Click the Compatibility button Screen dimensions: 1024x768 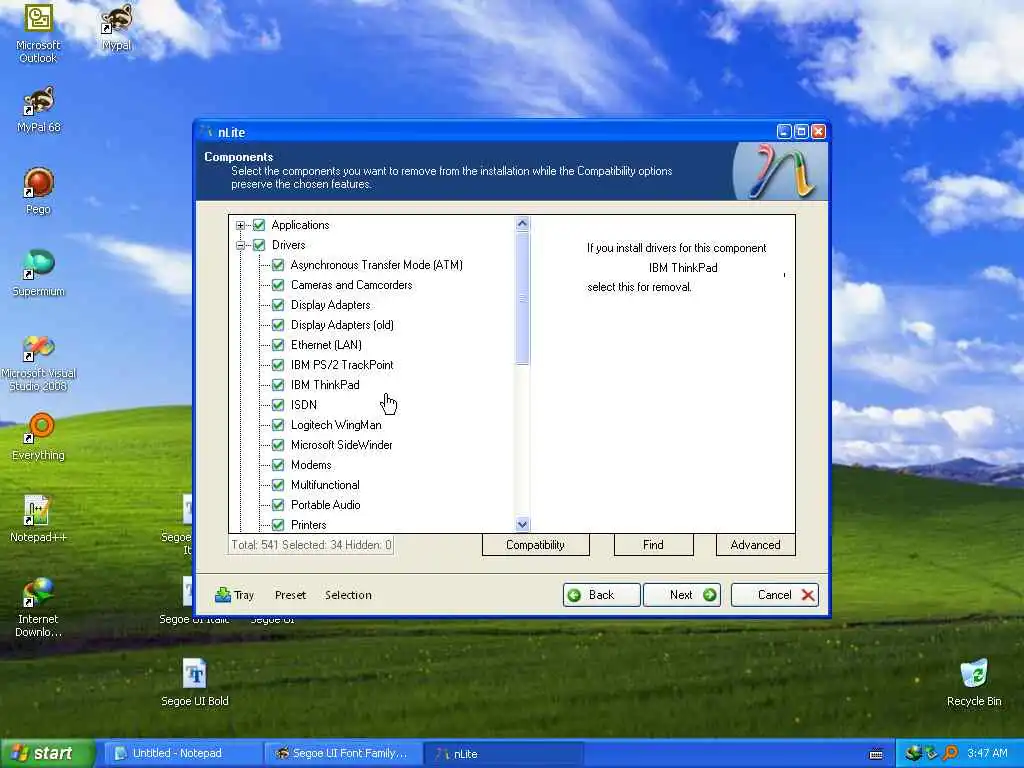point(536,545)
